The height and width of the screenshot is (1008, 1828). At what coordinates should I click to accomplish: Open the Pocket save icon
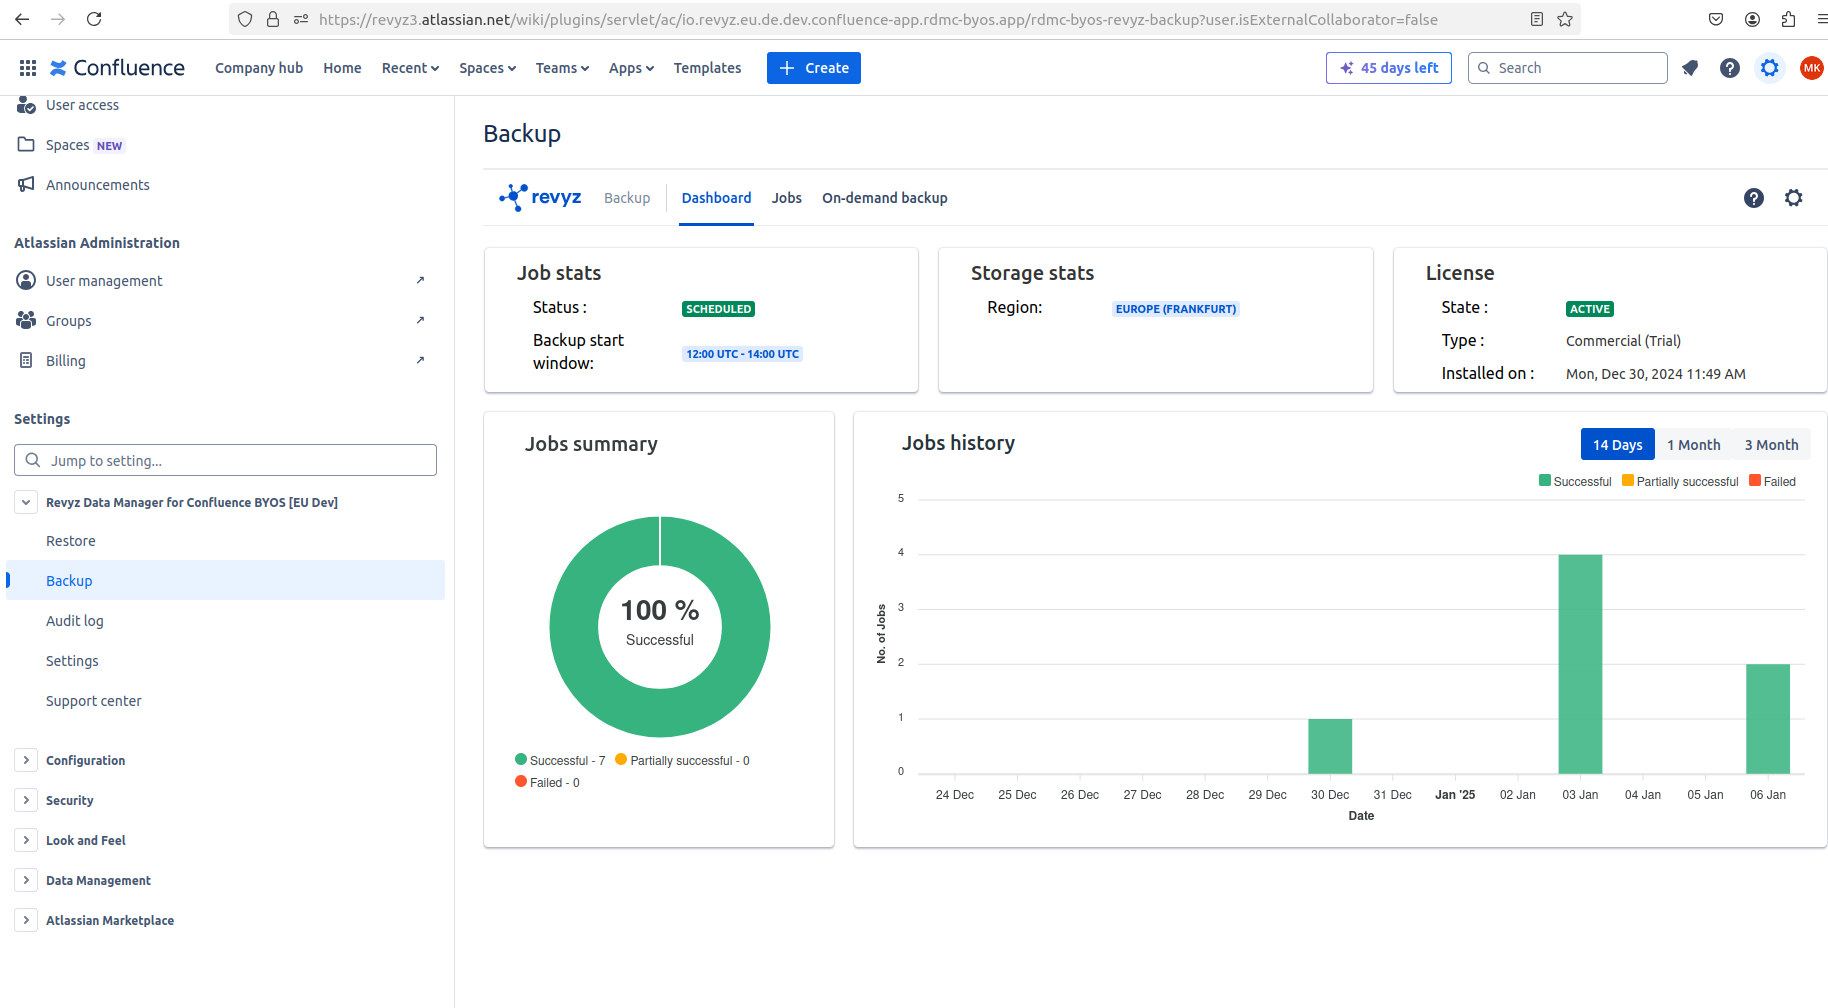click(x=1716, y=19)
